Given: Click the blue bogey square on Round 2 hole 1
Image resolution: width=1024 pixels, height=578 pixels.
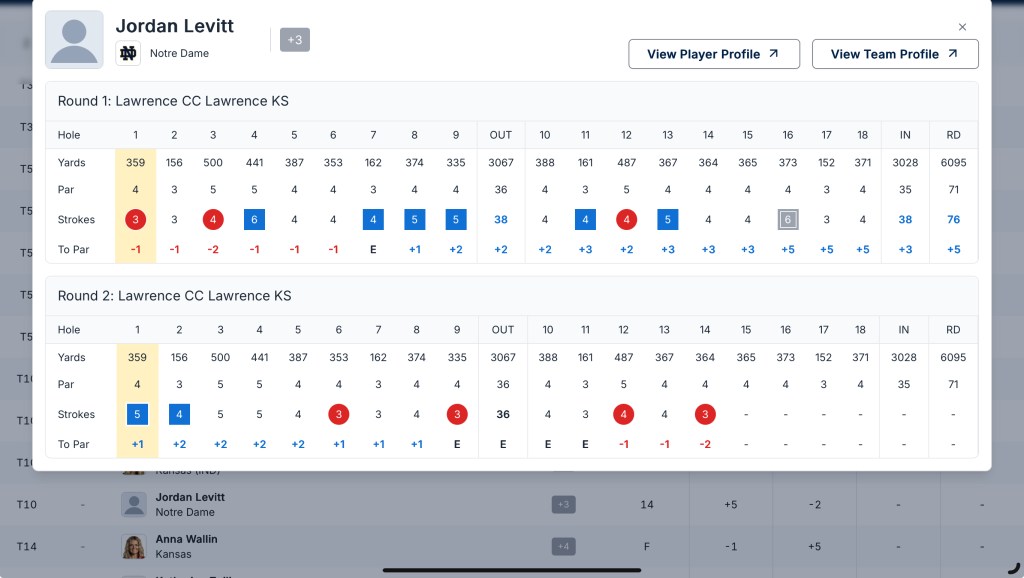Looking at the screenshot, I should pyautogui.click(x=137, y=414).
